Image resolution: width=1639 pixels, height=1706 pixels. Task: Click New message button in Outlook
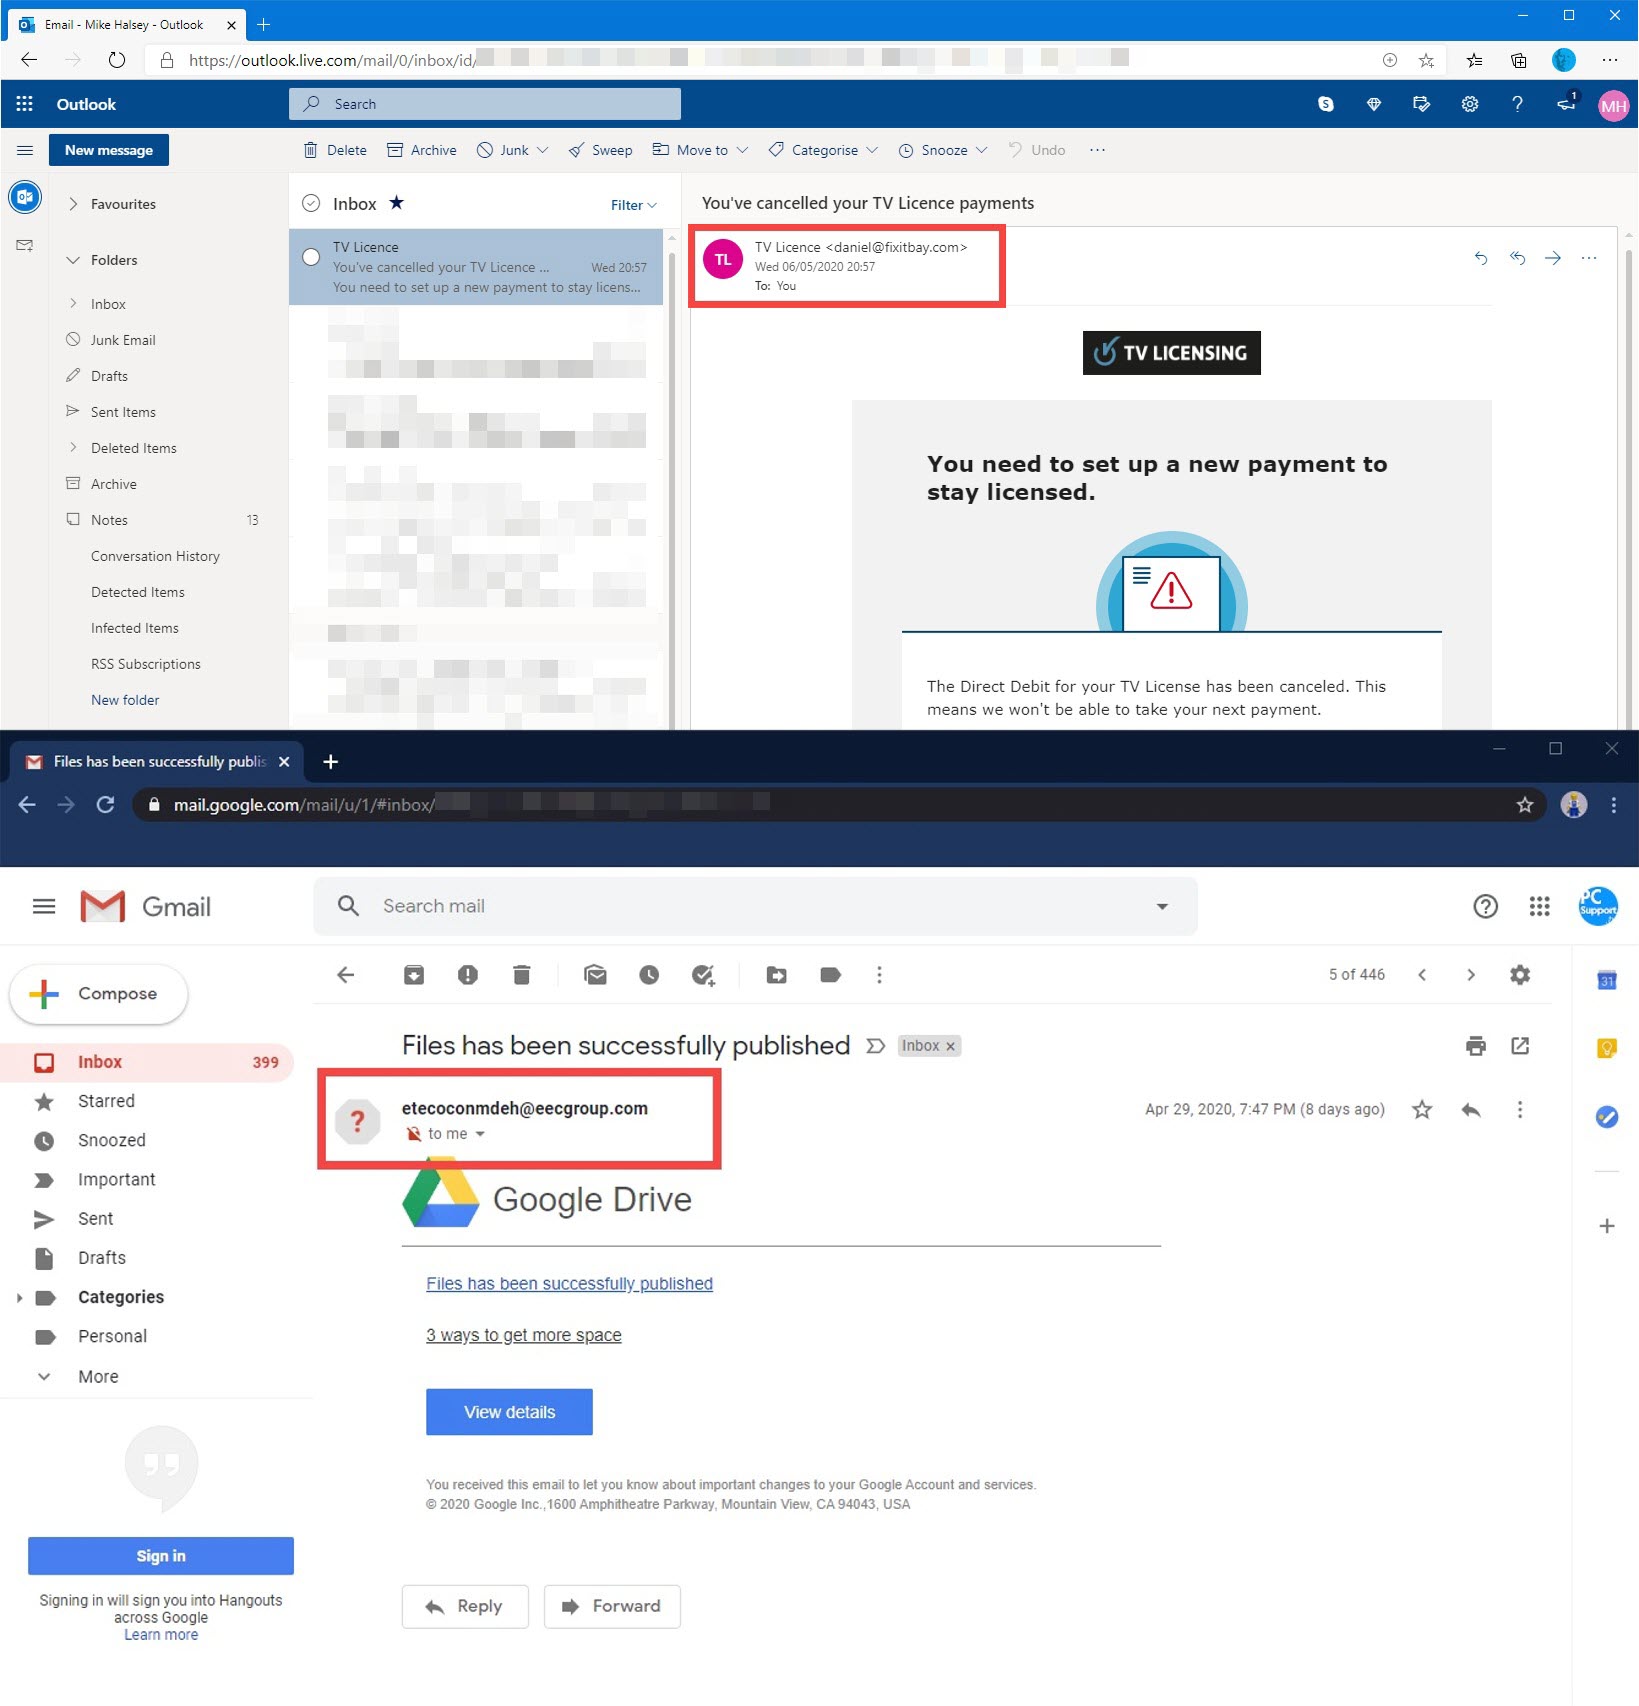[x=109, y=150]
